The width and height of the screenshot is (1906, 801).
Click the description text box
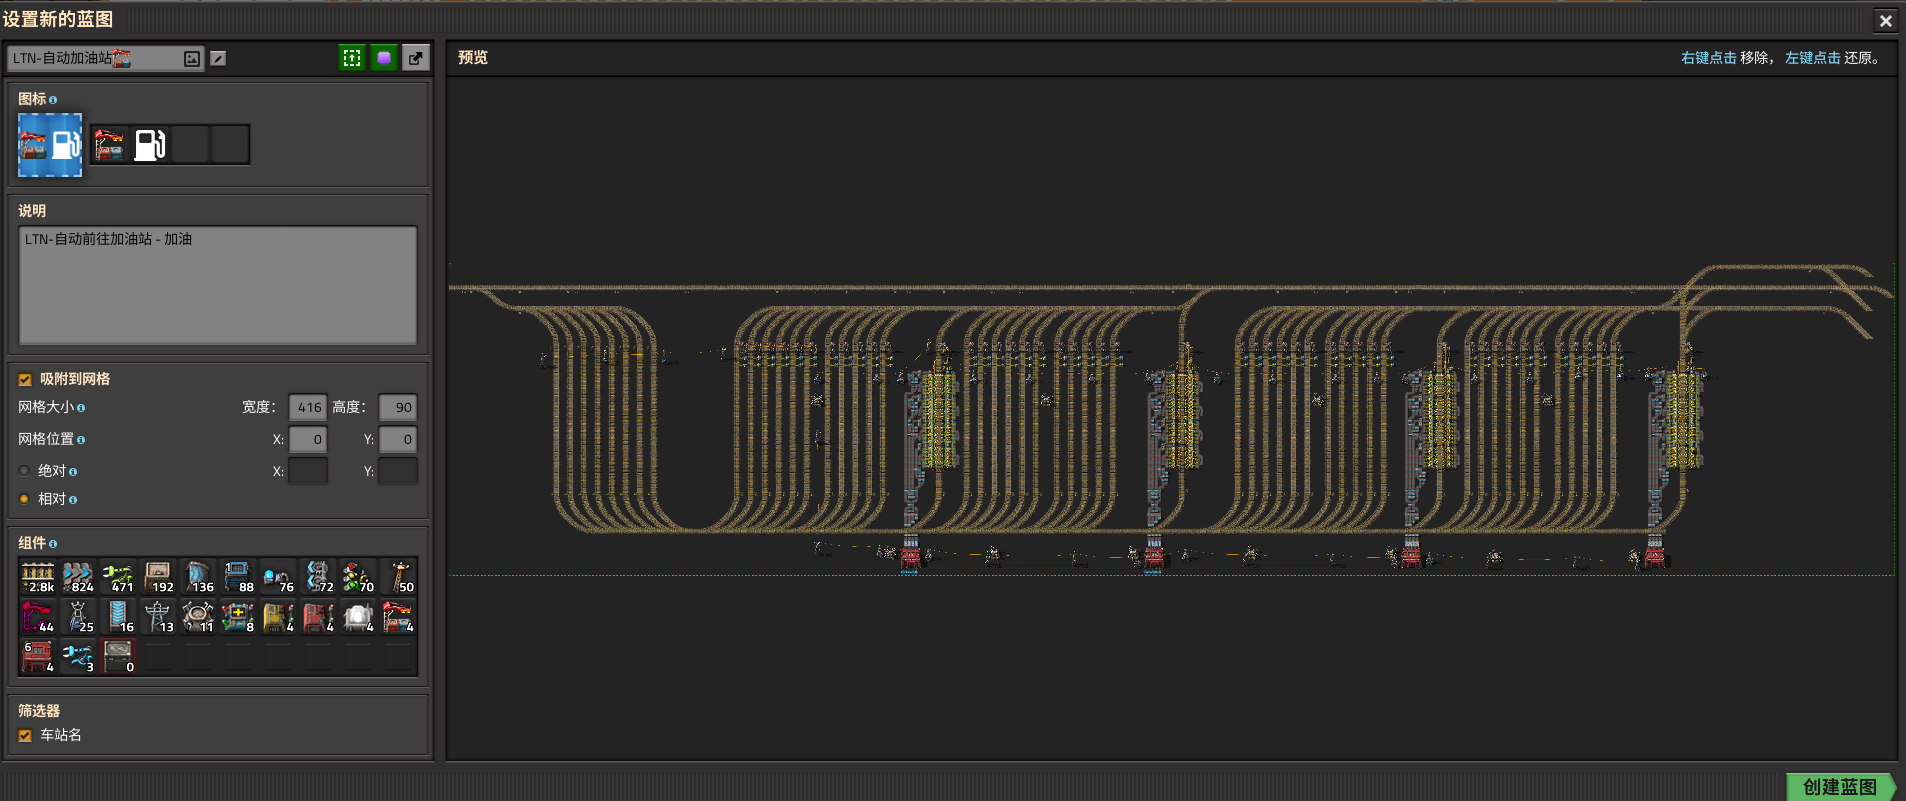(218, 285)
